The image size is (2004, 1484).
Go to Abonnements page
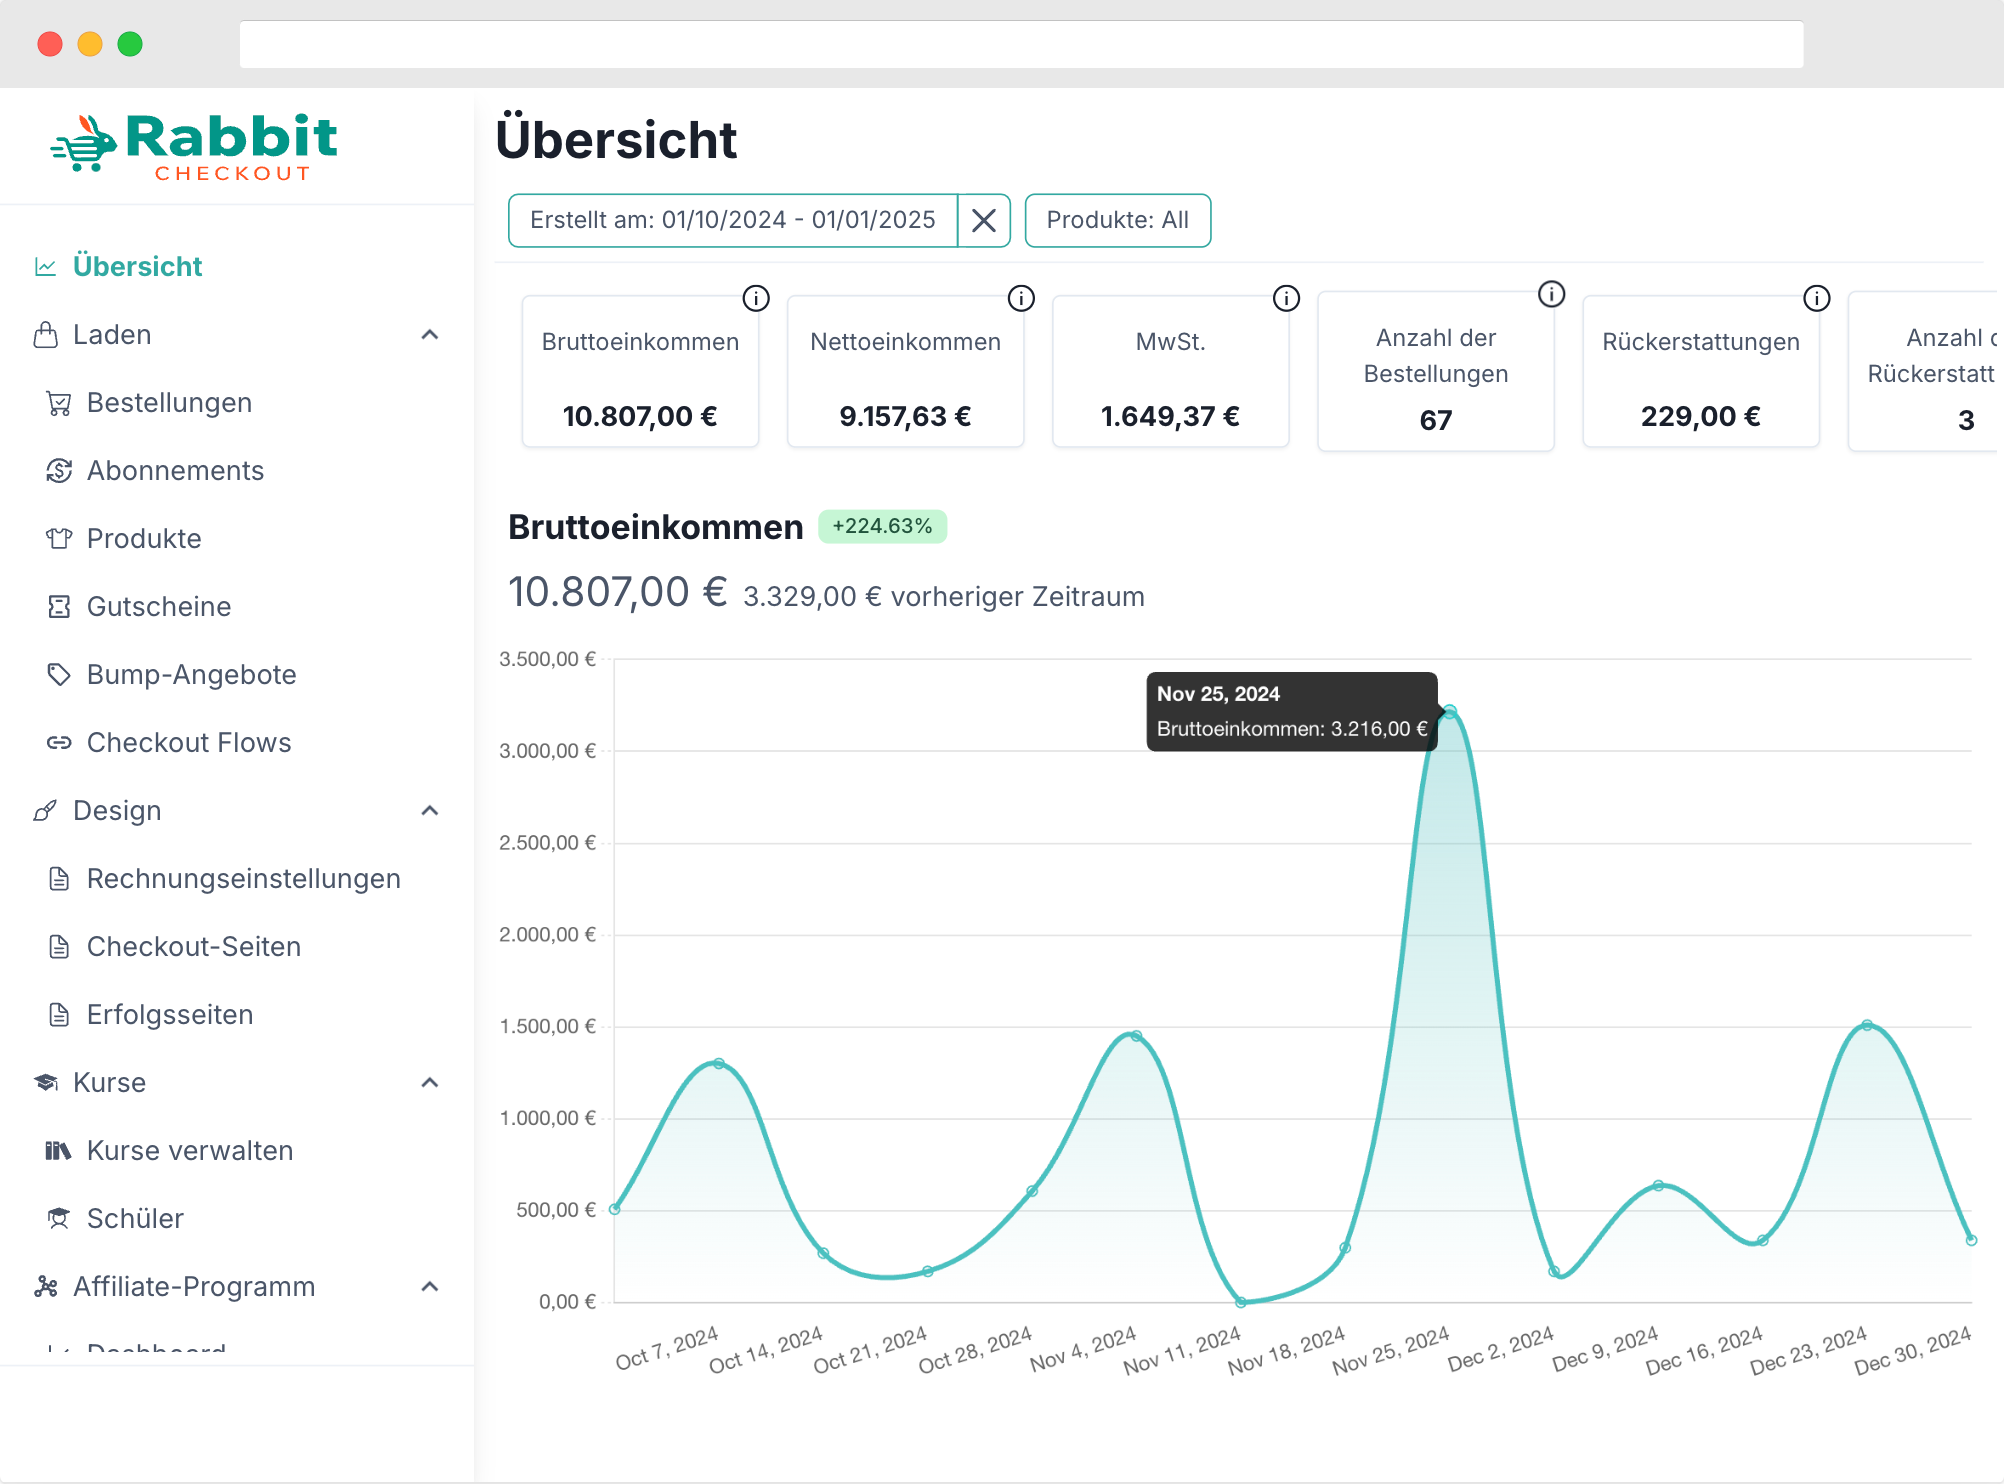coord(175,471)
